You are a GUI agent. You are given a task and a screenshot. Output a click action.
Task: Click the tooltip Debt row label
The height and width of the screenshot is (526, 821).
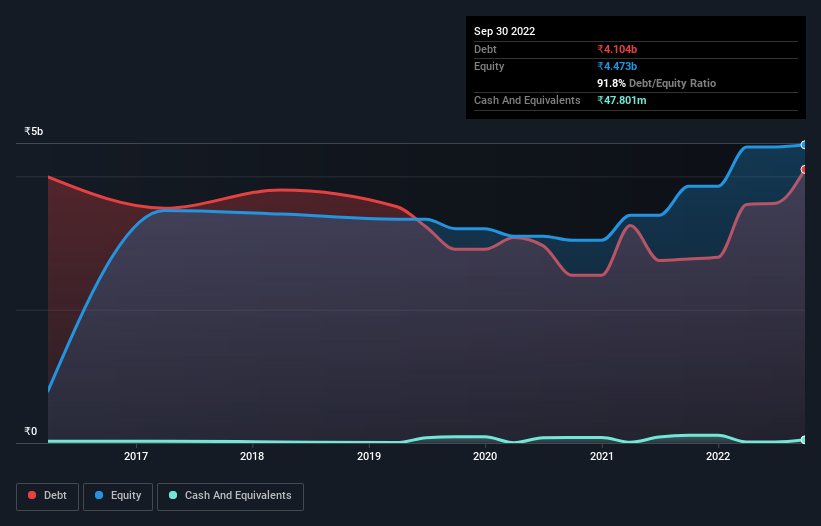485,49
